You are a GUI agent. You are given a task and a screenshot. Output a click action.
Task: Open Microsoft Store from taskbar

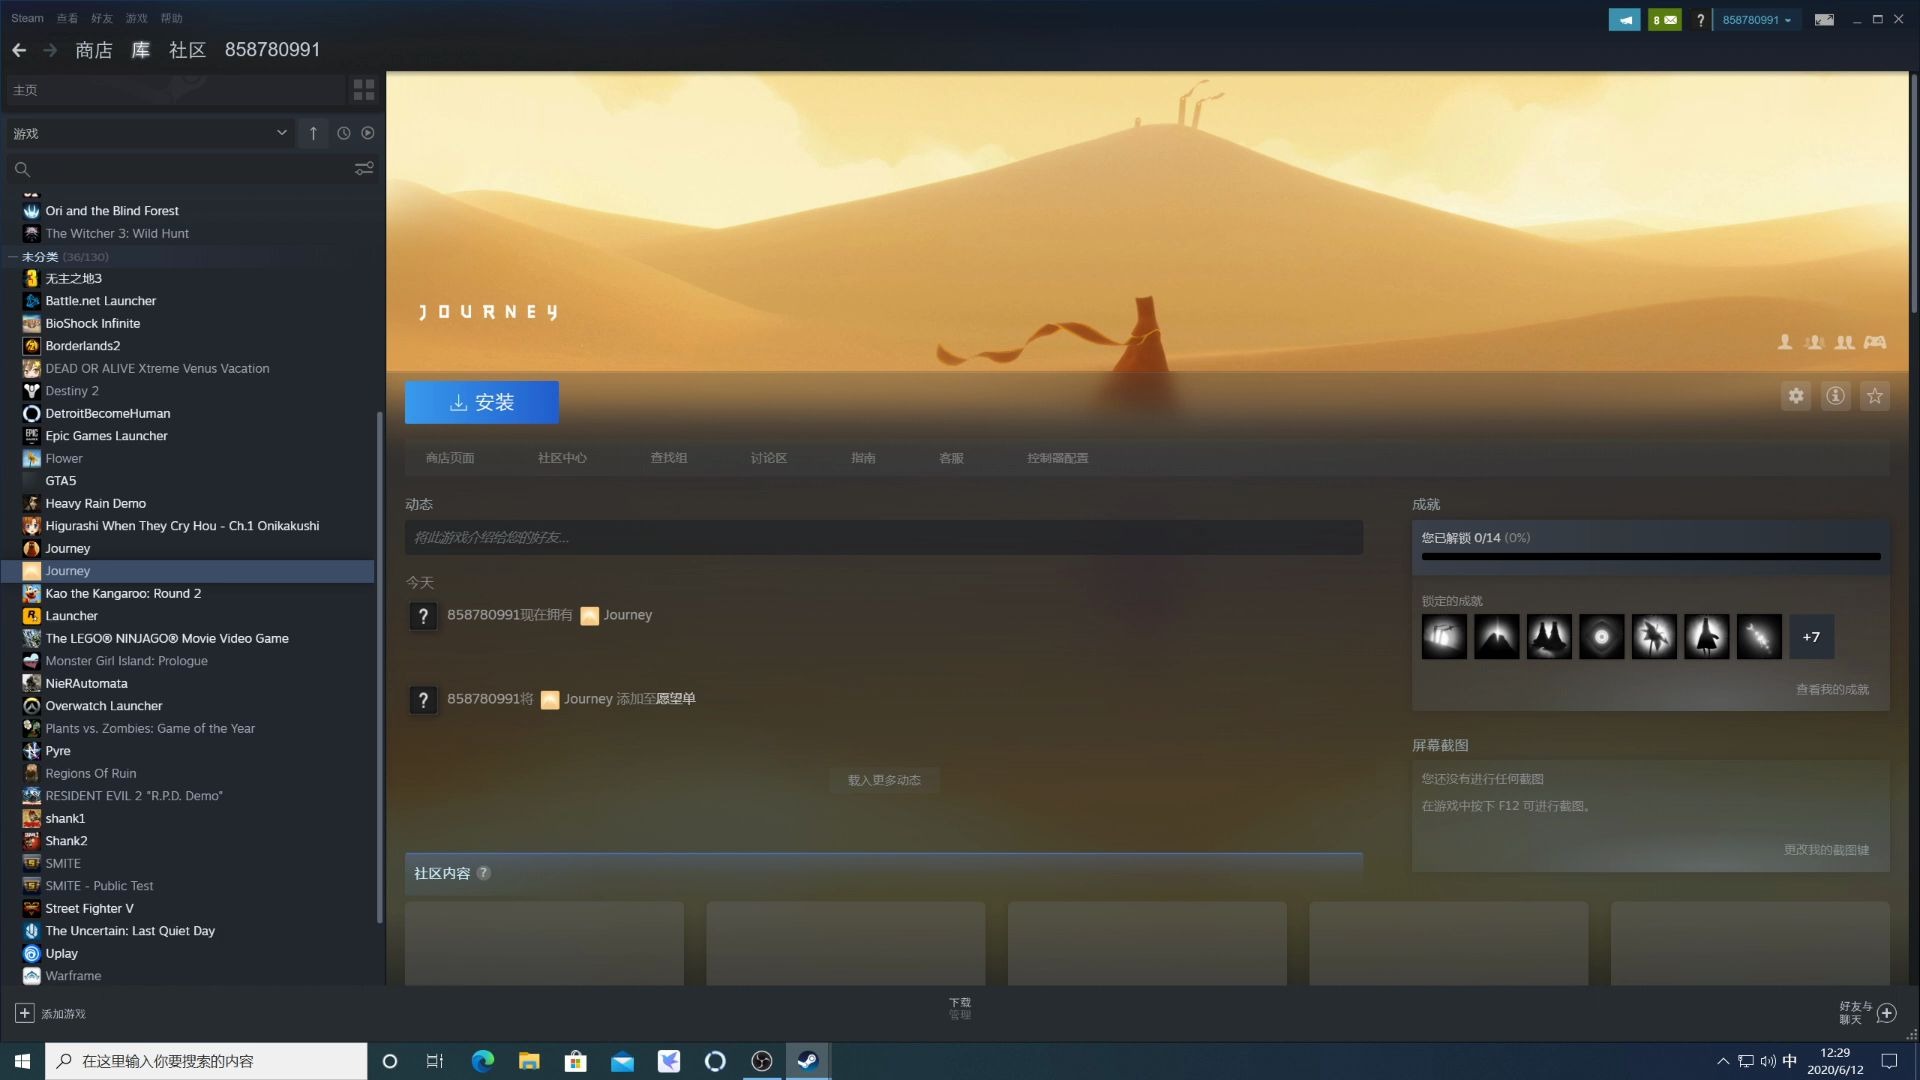[x=576, y=1061]
